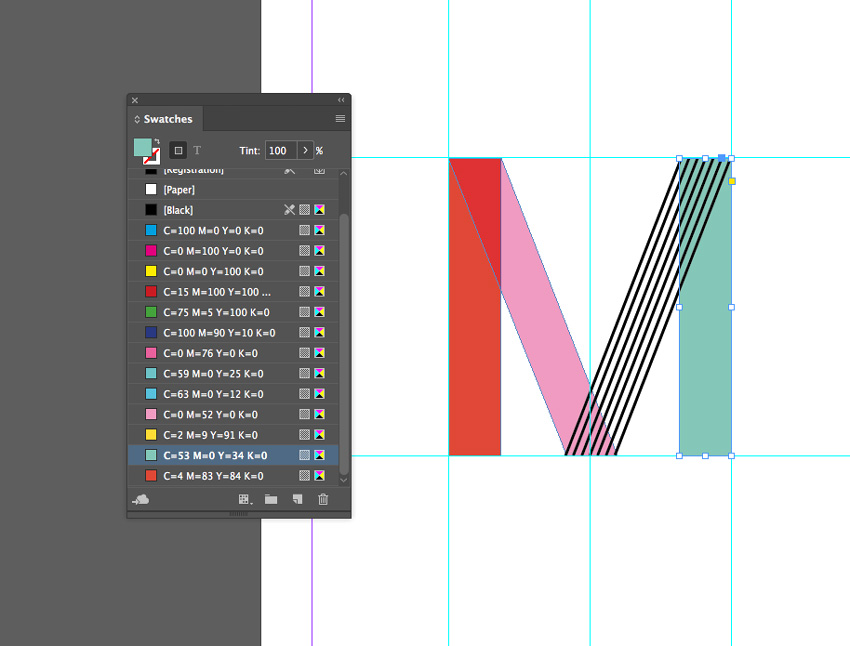Click process icon on C=2 M=9 Y=91 row
This screenshot has height=646, width=850.
click(x=305, y=435)
